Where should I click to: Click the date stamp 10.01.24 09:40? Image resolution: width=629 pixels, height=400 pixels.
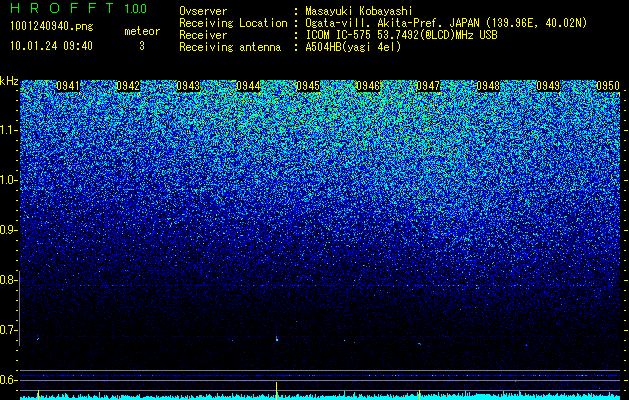pyautogui.click(x=51, y=46)
